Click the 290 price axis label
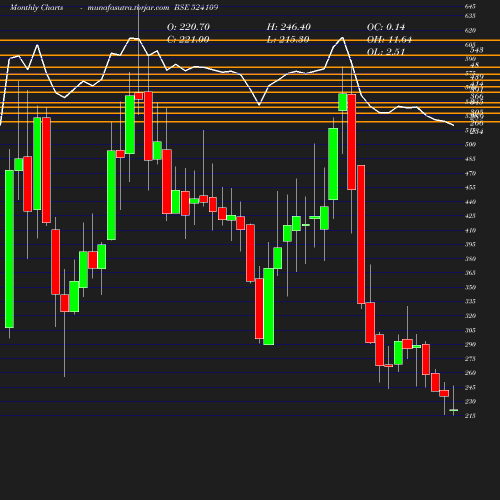 470,344
